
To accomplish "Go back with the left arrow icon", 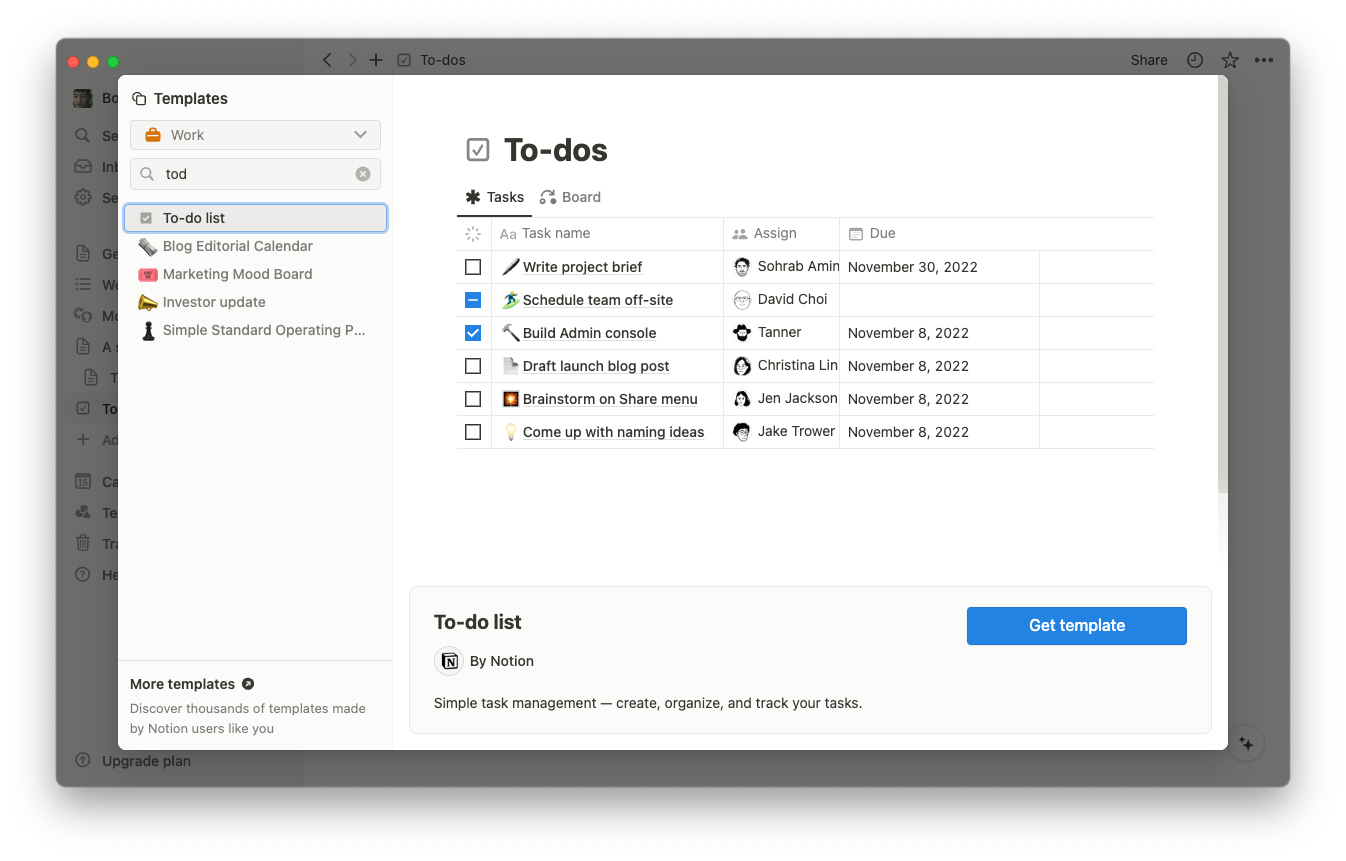I will pos(328,60).
